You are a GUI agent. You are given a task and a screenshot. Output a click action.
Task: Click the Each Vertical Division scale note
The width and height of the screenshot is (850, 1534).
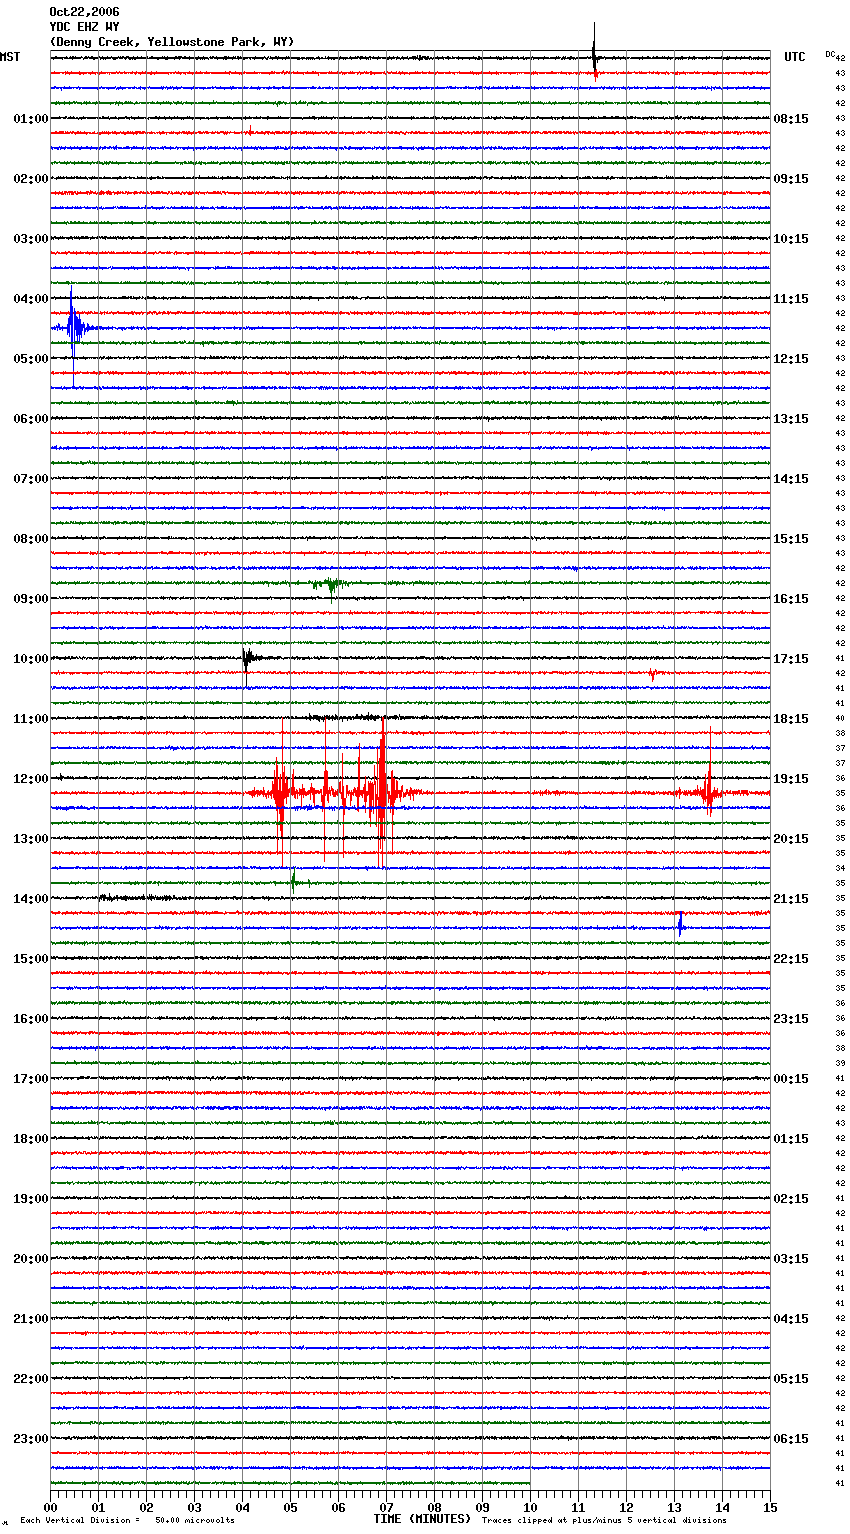127,1521
